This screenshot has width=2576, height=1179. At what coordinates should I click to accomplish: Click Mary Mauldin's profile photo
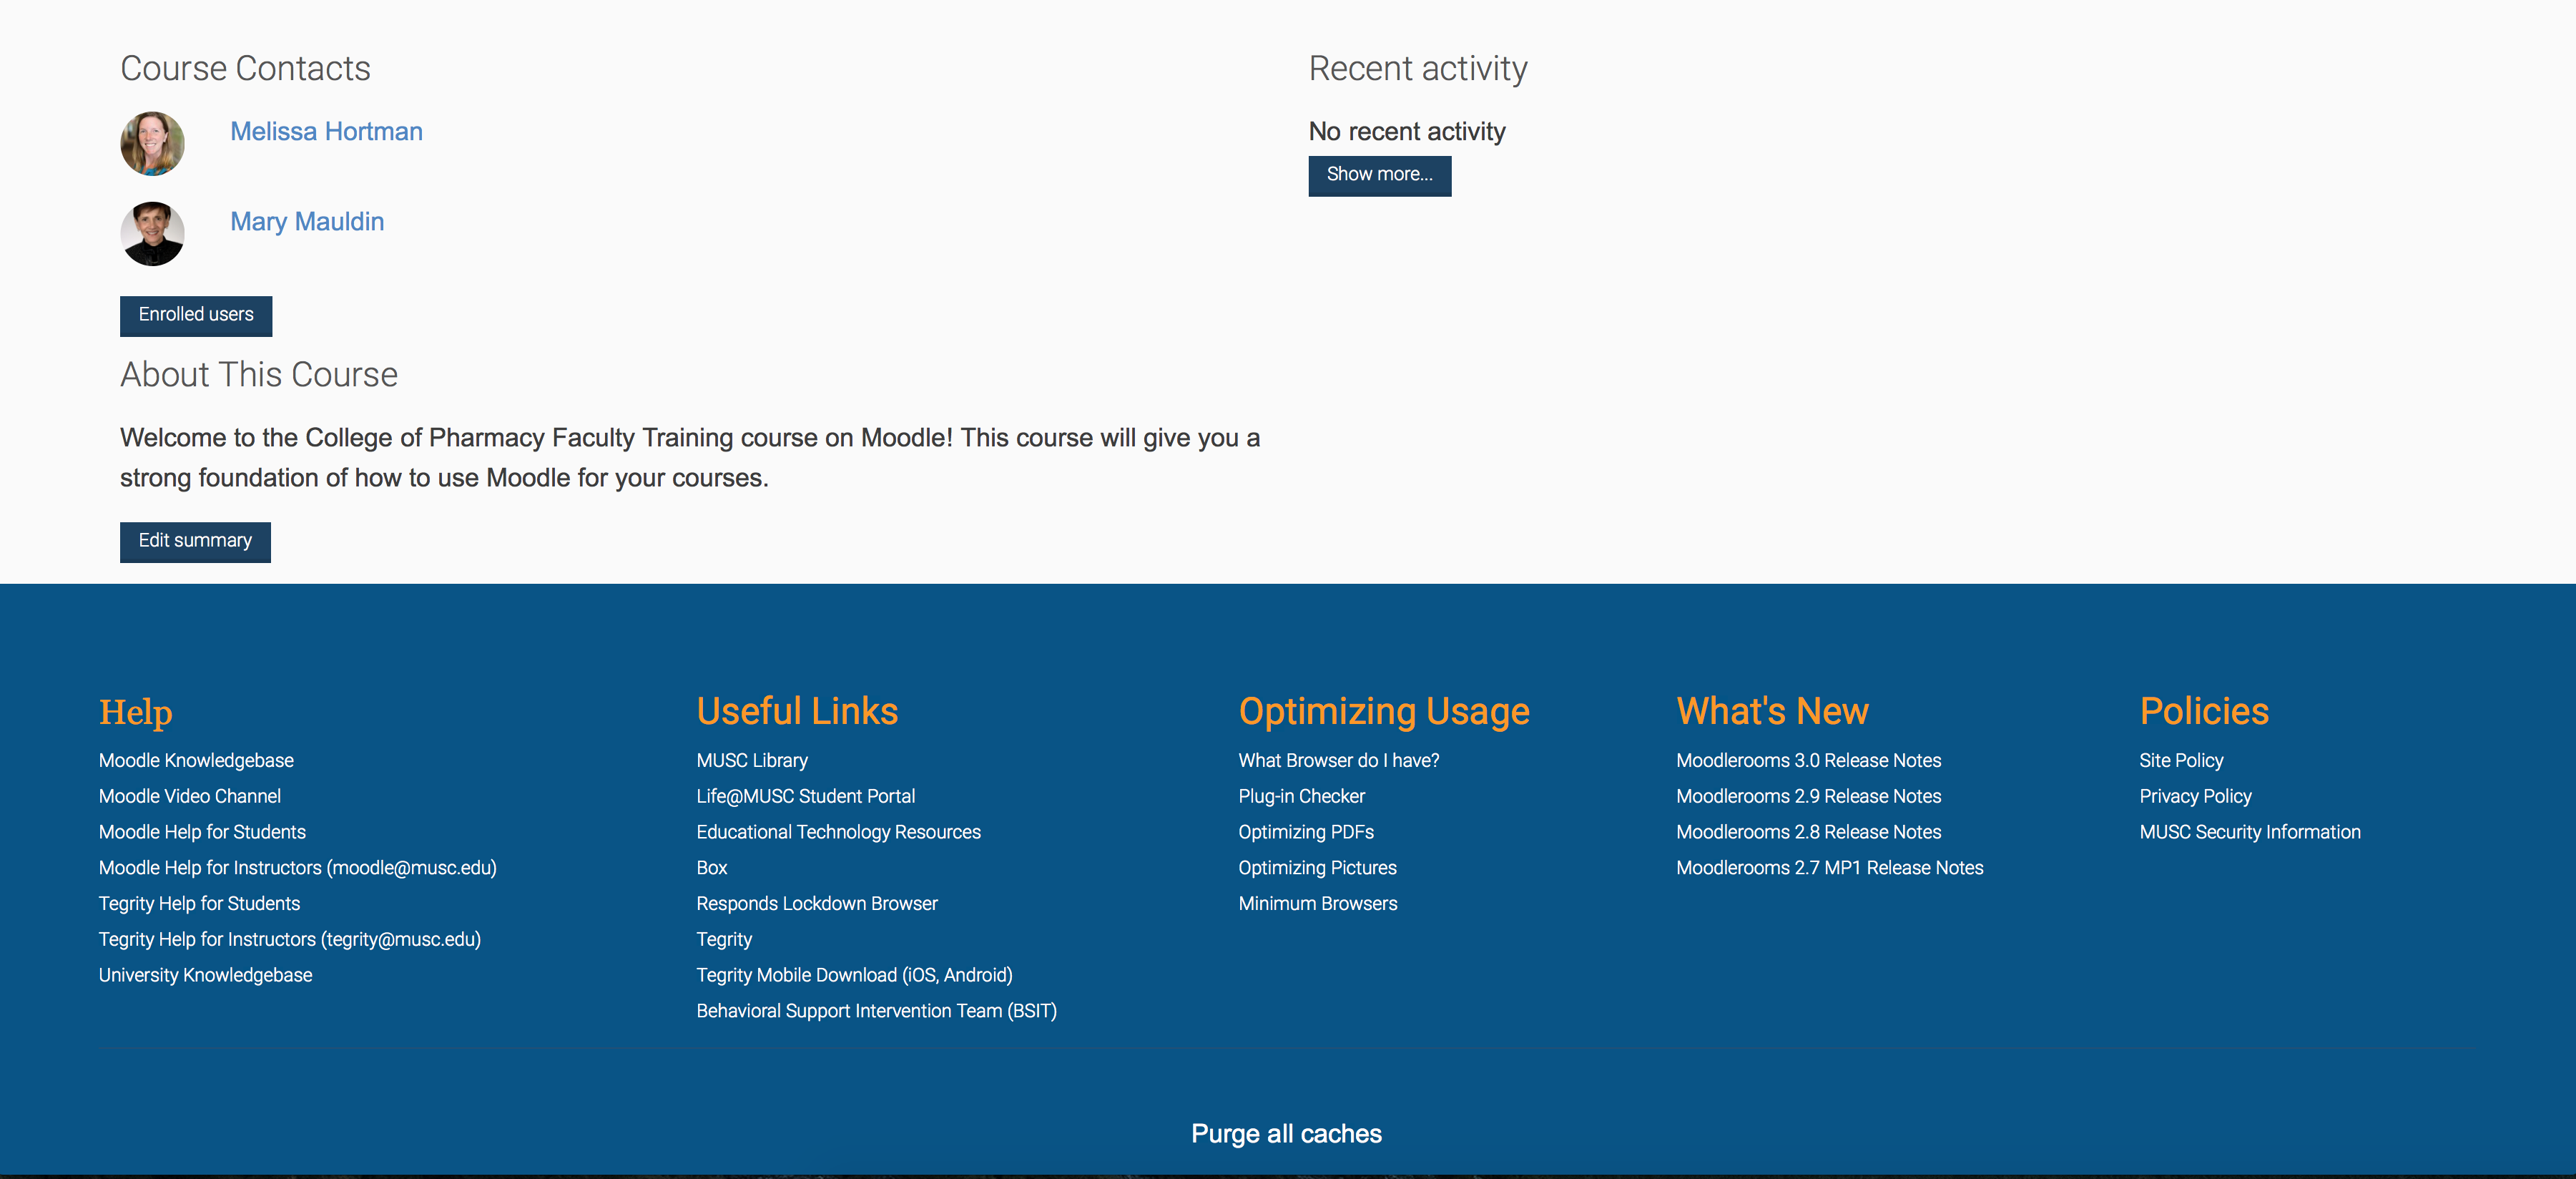152,233
